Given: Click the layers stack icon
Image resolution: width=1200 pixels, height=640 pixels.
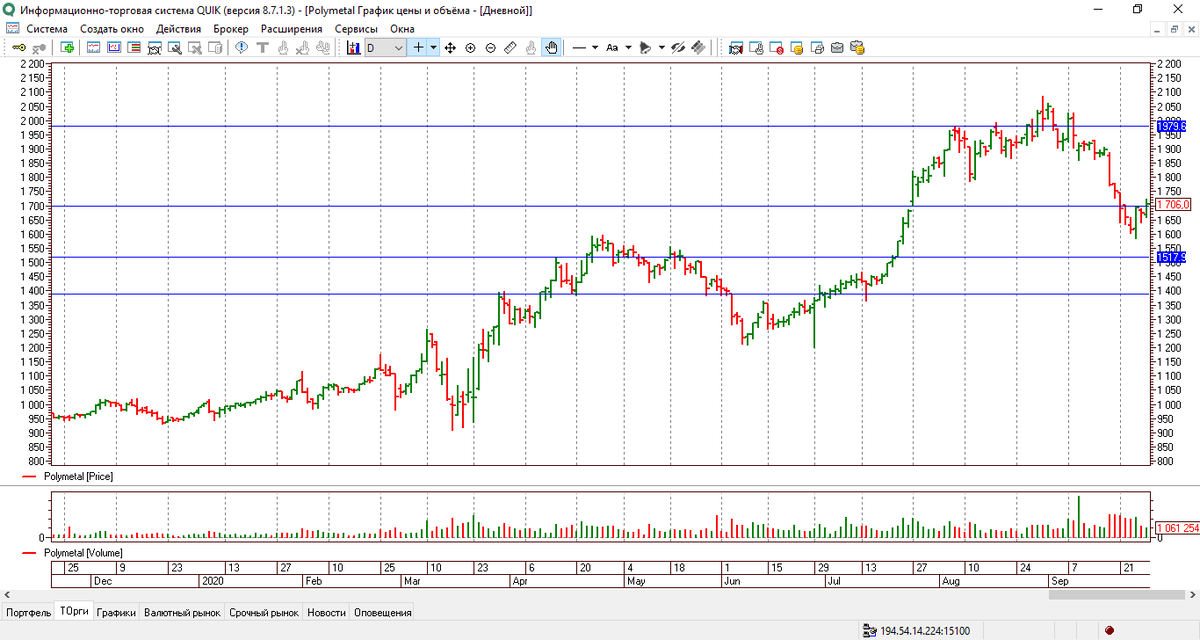Looking at the screenshot, I should tap(699, 47).
